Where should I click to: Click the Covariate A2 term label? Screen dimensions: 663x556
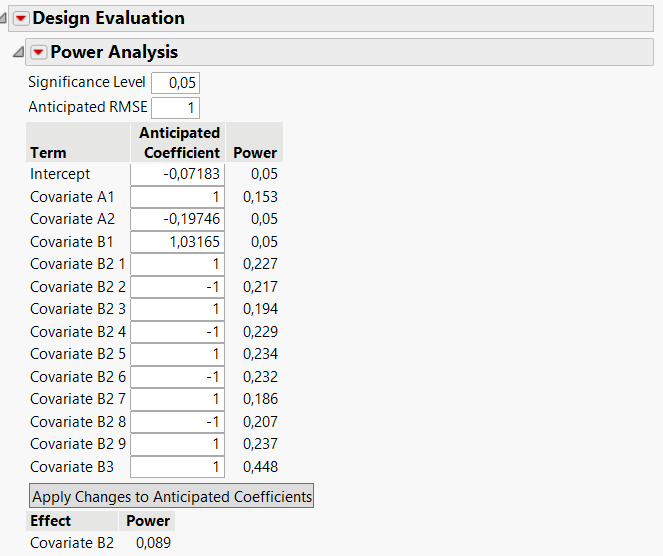(72, 219)
